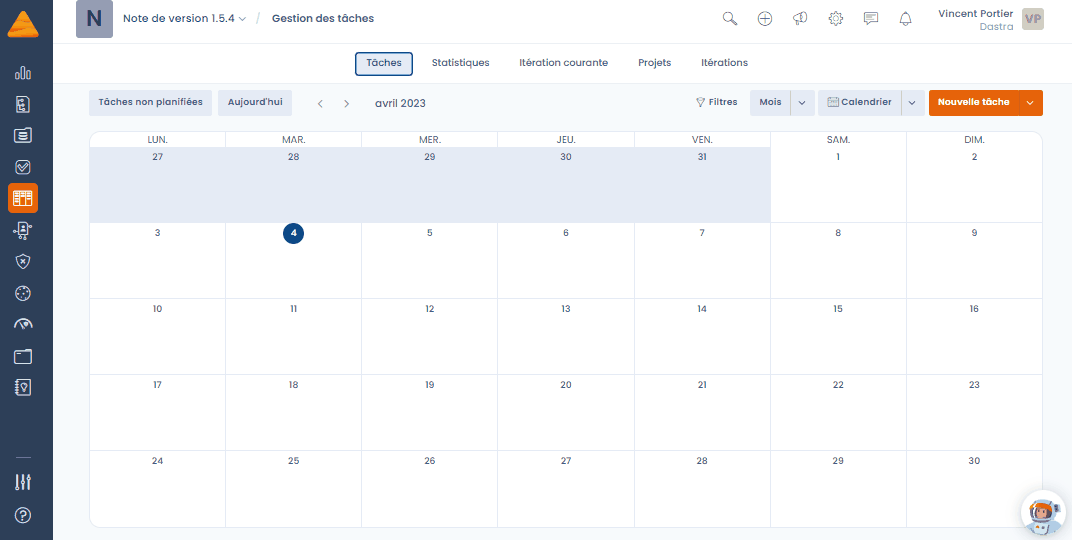Expand the Mois view dropdown arrow
Image resolution: width=1072 pixels, height=540 pixels.
point(803,103)
